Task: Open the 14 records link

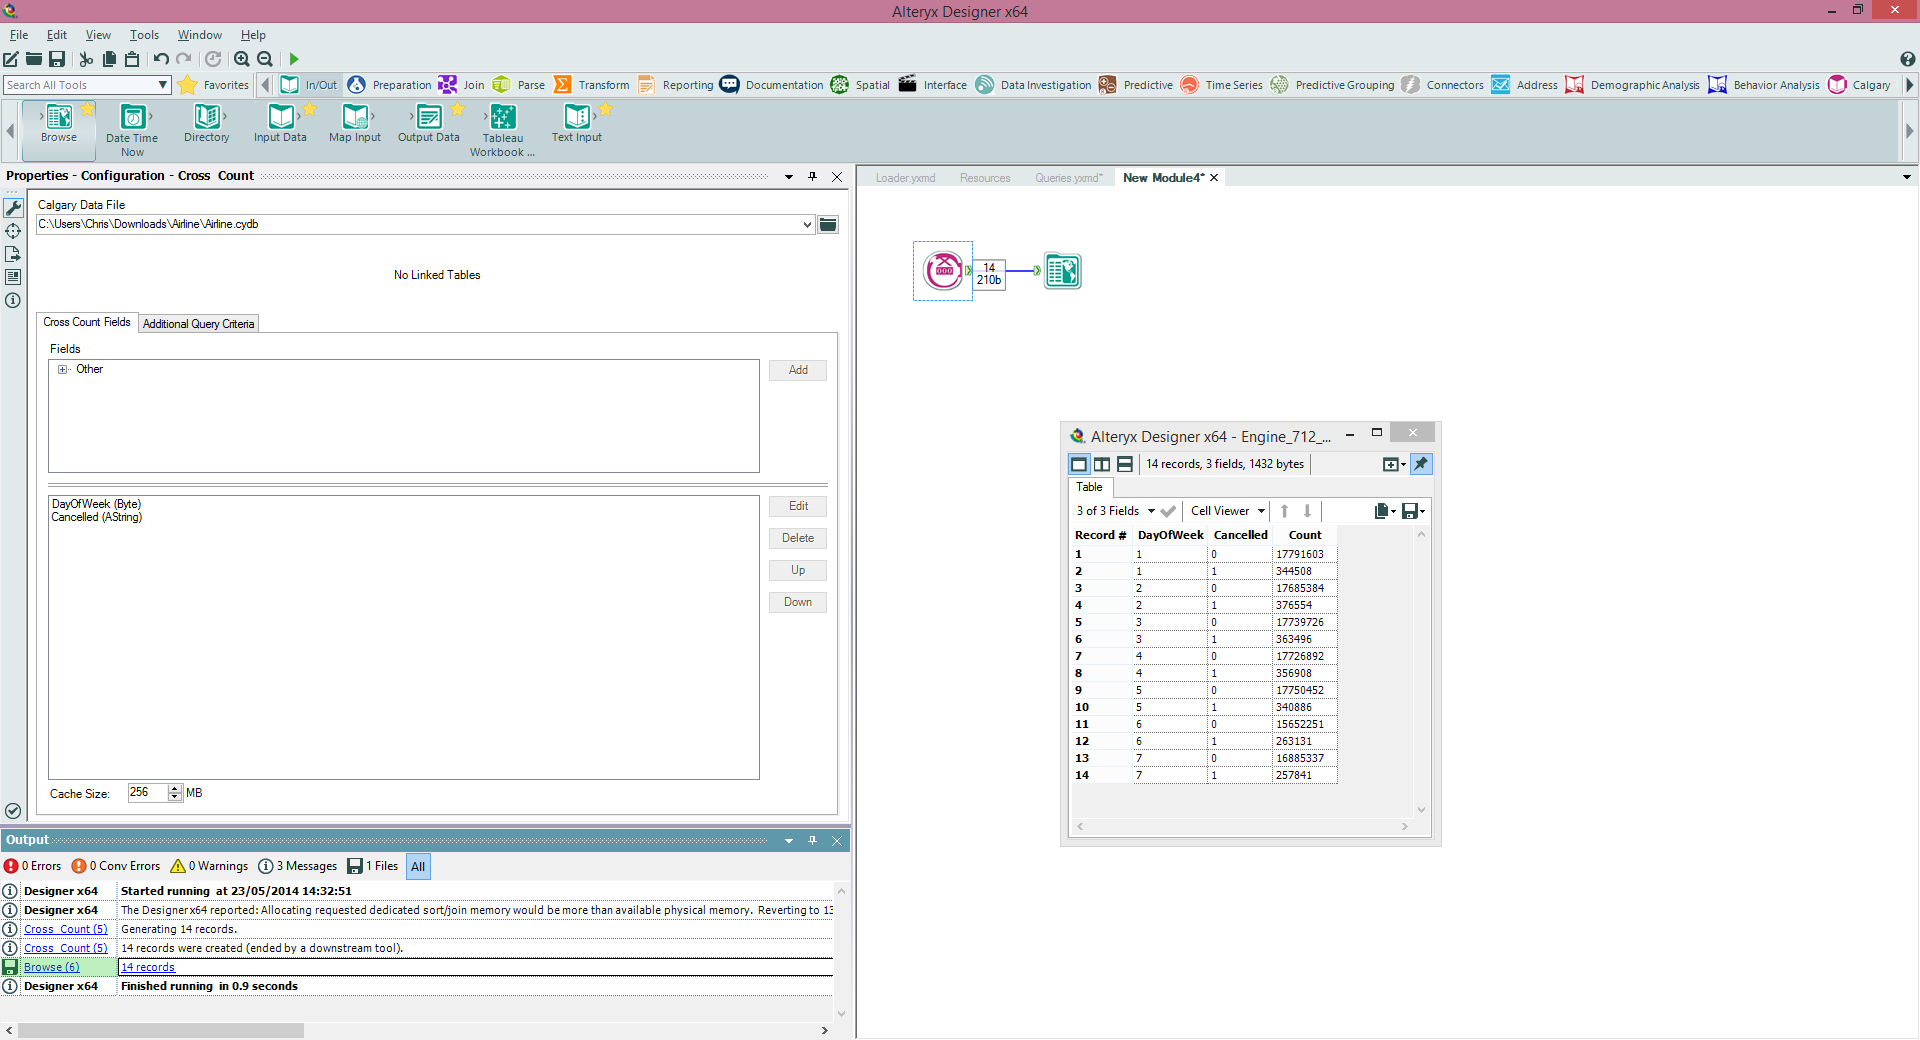Action: coord(148,967)
